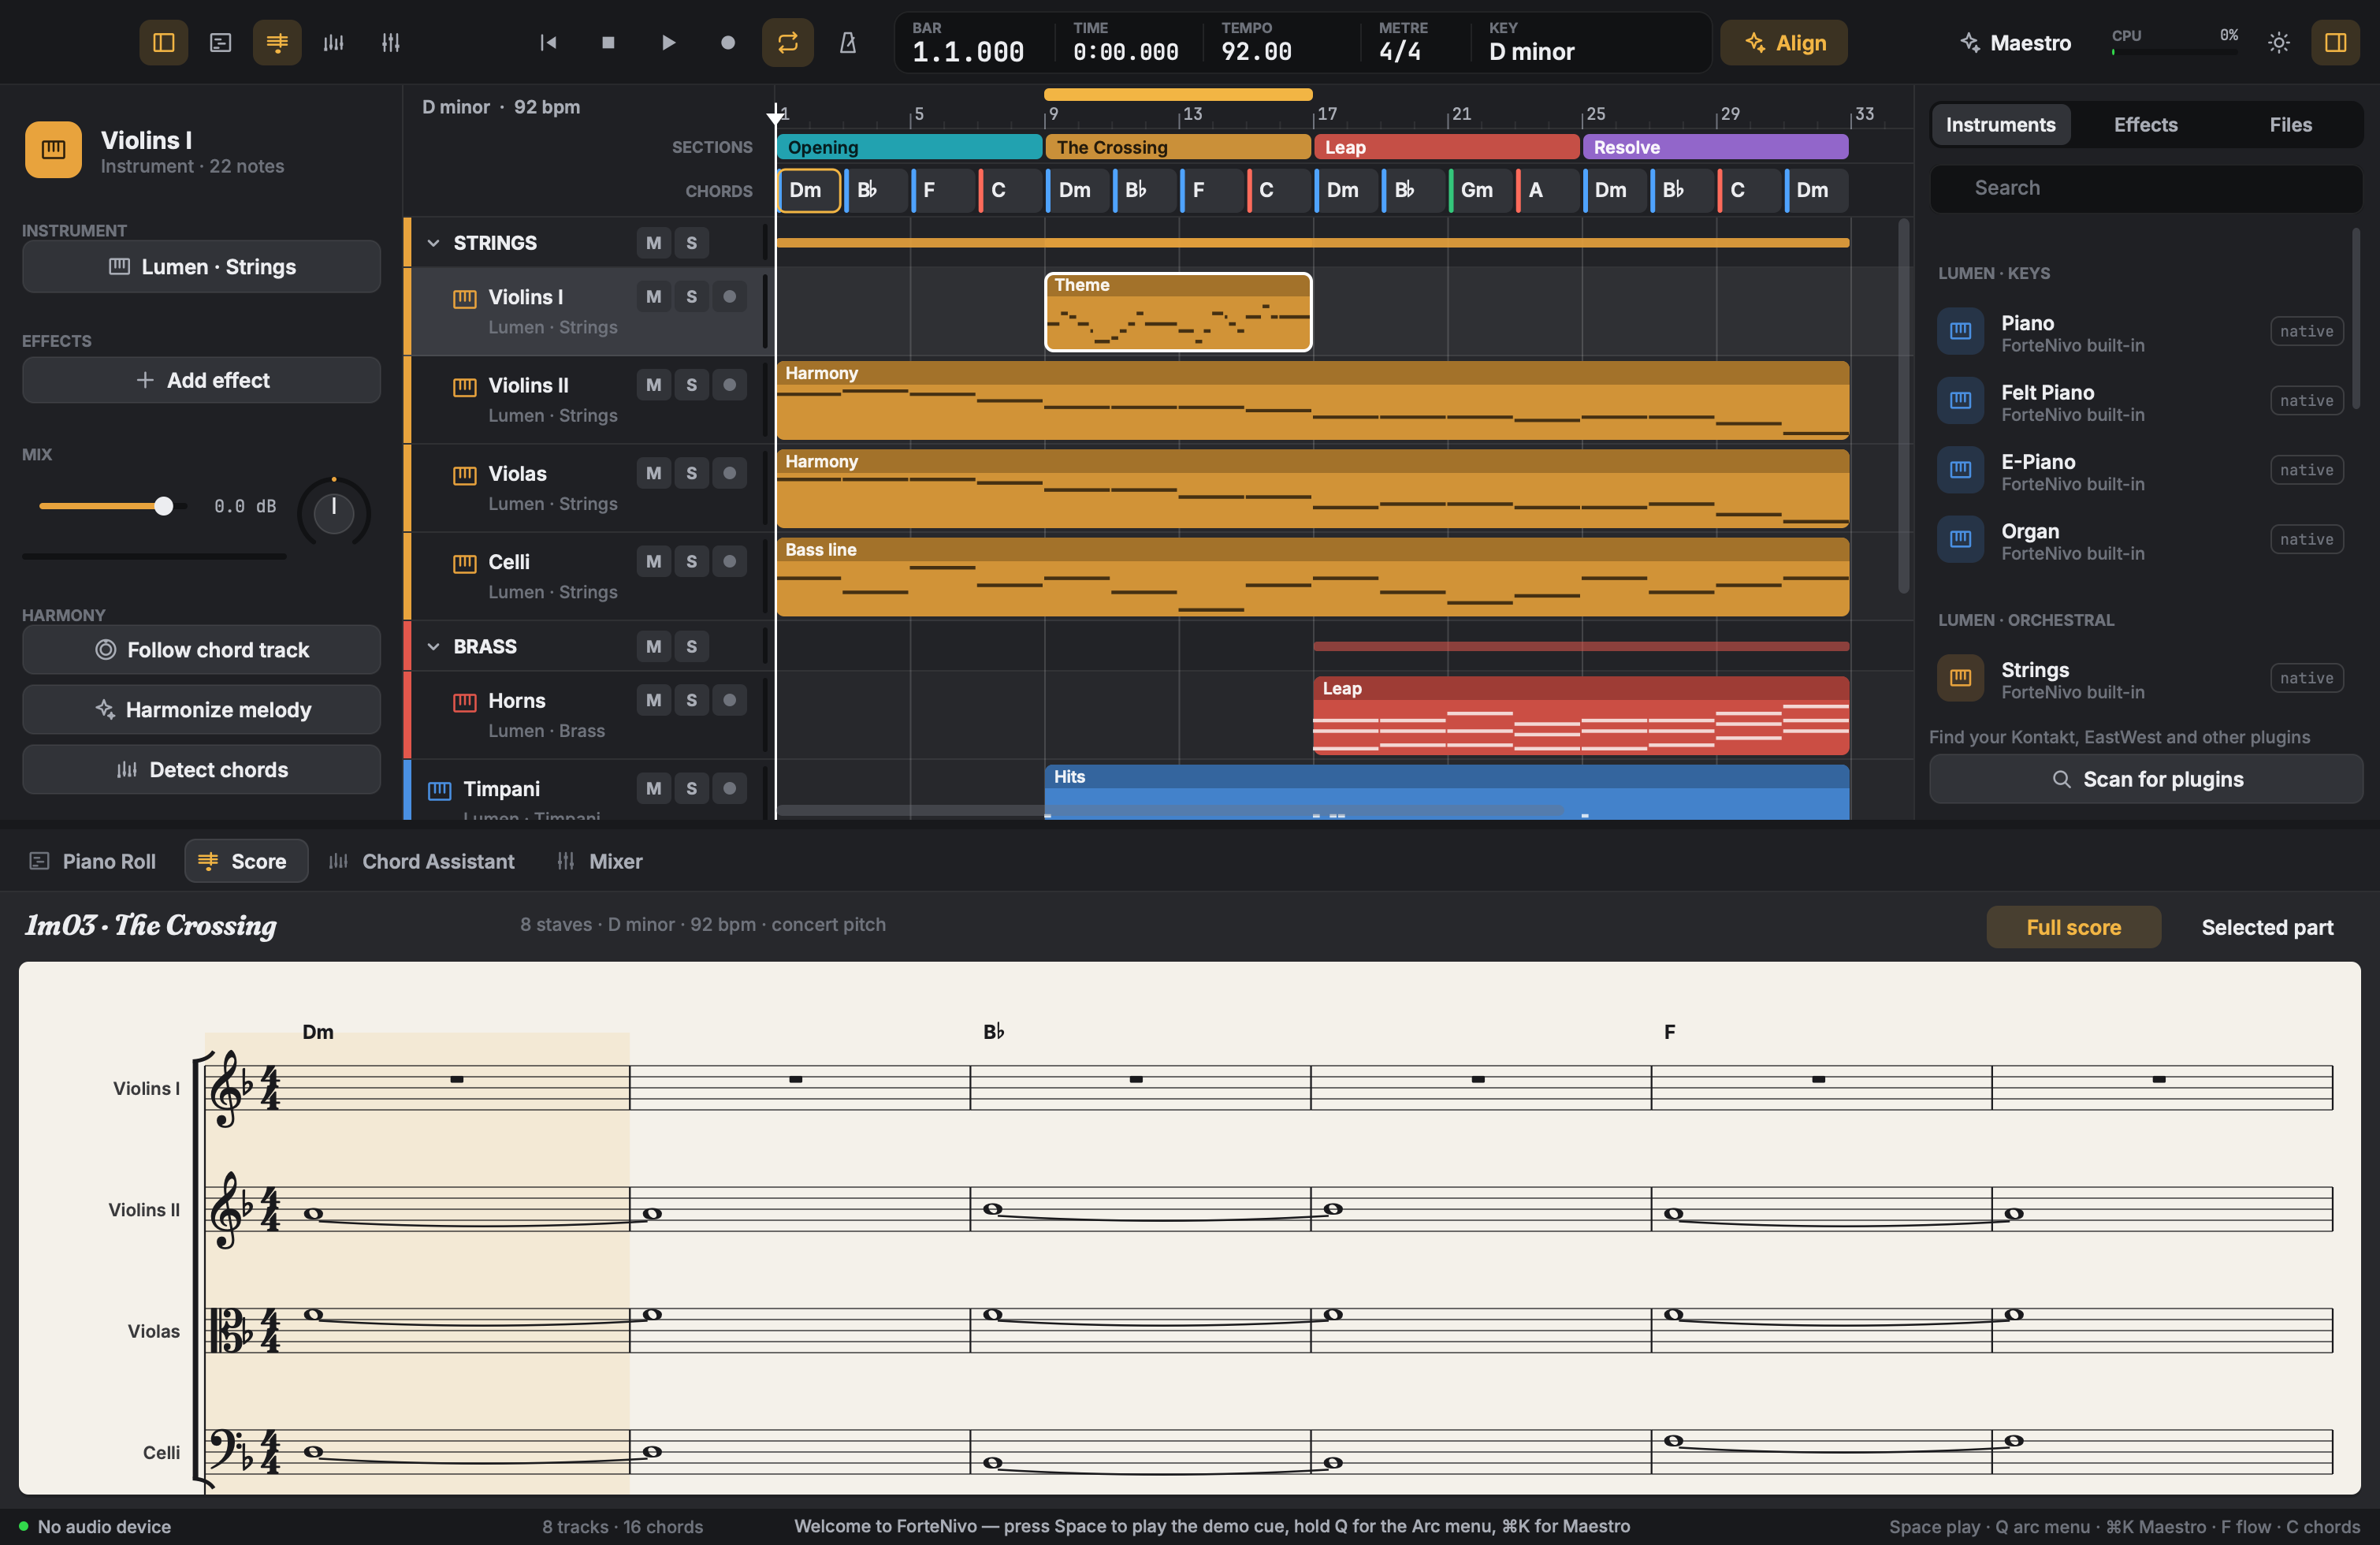Arm record on the Violas track
This screenshot has height=1545, width=2380.
(x=729, y=473)
